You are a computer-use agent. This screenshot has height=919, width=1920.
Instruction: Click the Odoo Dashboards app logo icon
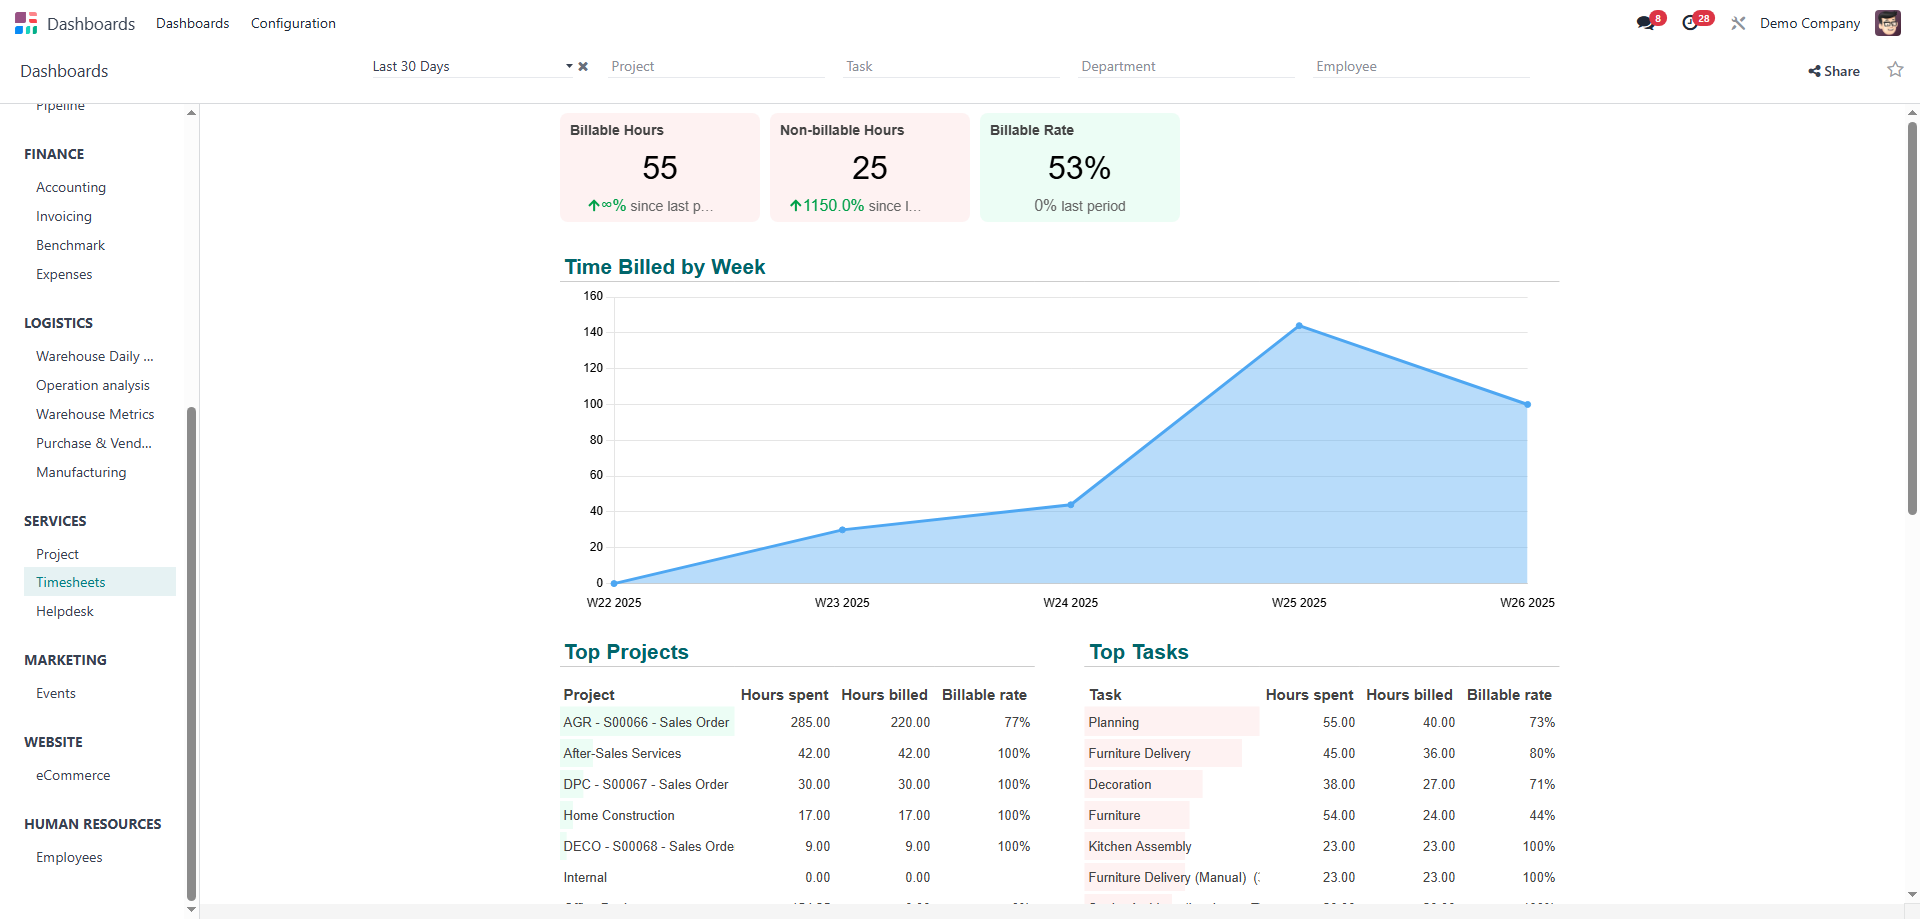26,23
